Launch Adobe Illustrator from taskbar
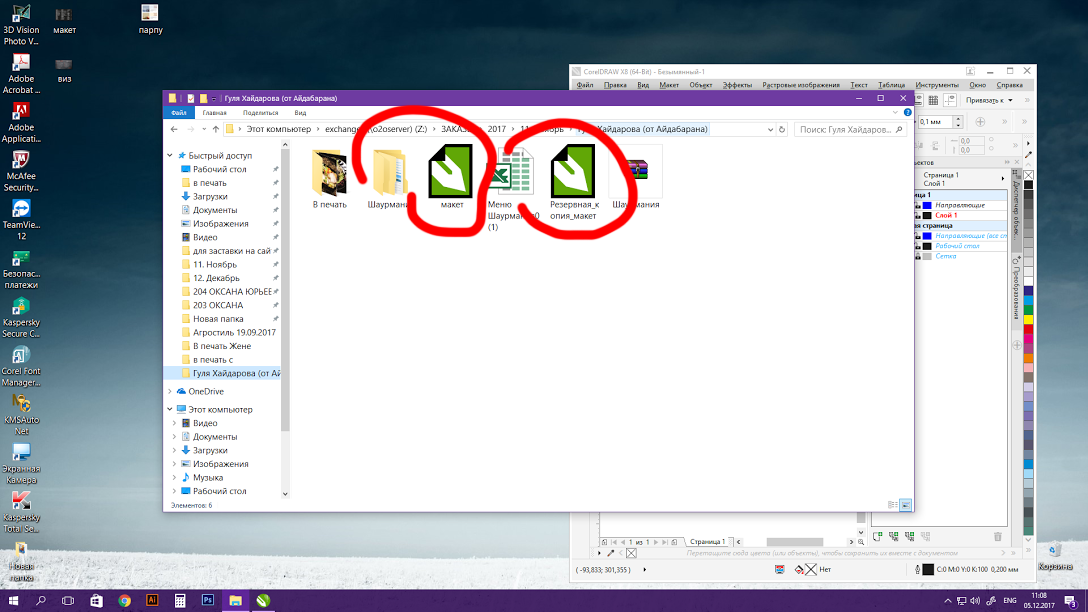This screenshot has width=1088, height=612. [x=152, y=601]
